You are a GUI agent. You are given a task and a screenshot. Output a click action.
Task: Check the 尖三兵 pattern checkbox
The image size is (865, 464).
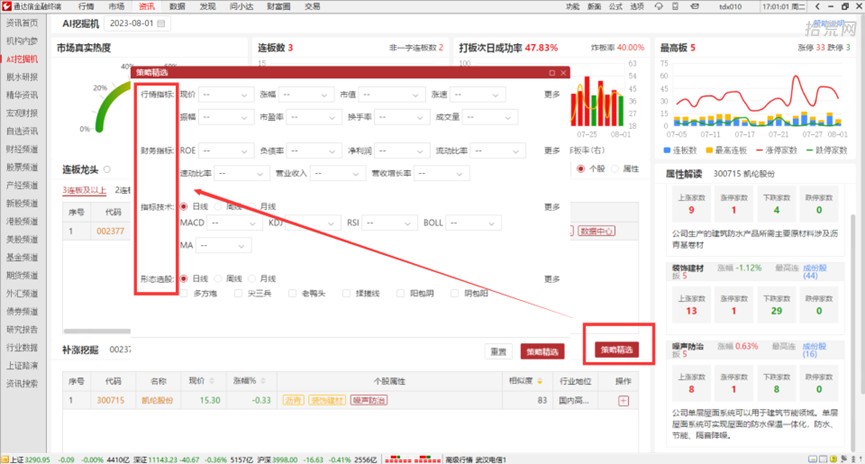238,294
